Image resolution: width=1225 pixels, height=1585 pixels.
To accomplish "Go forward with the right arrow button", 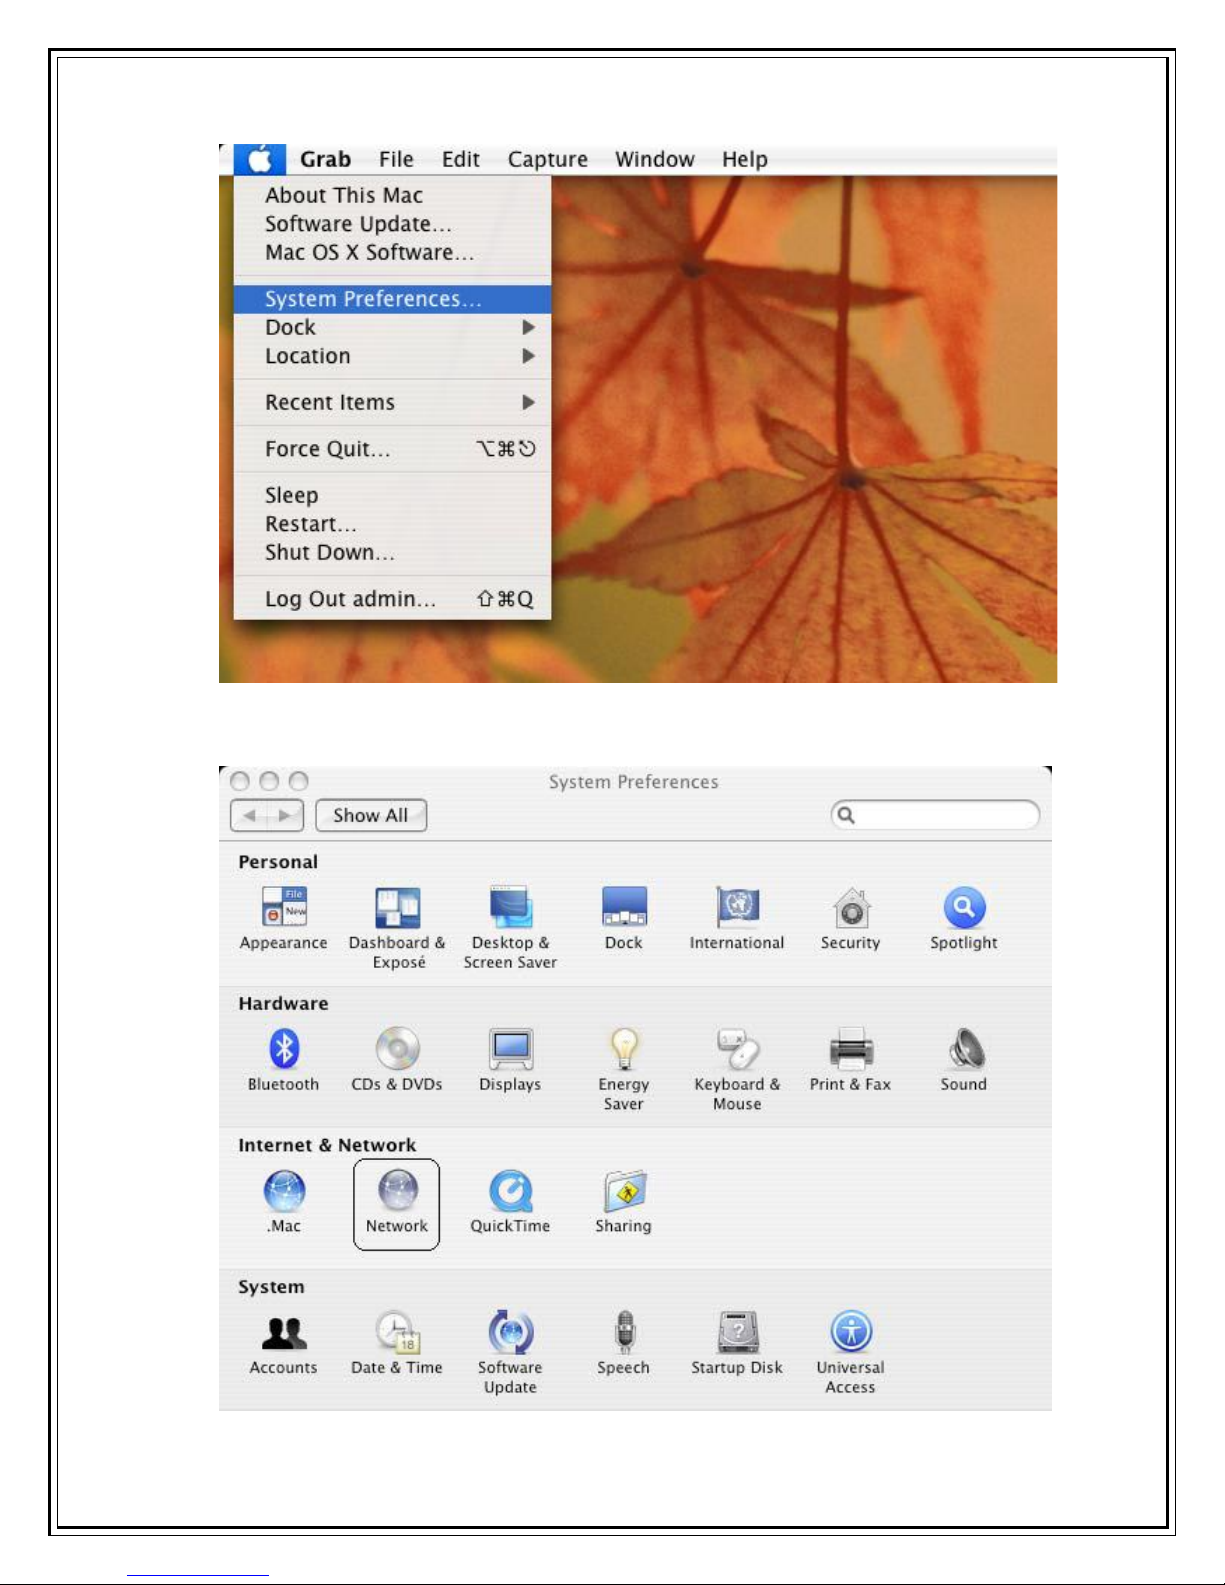I will click(x=286, y=815).
